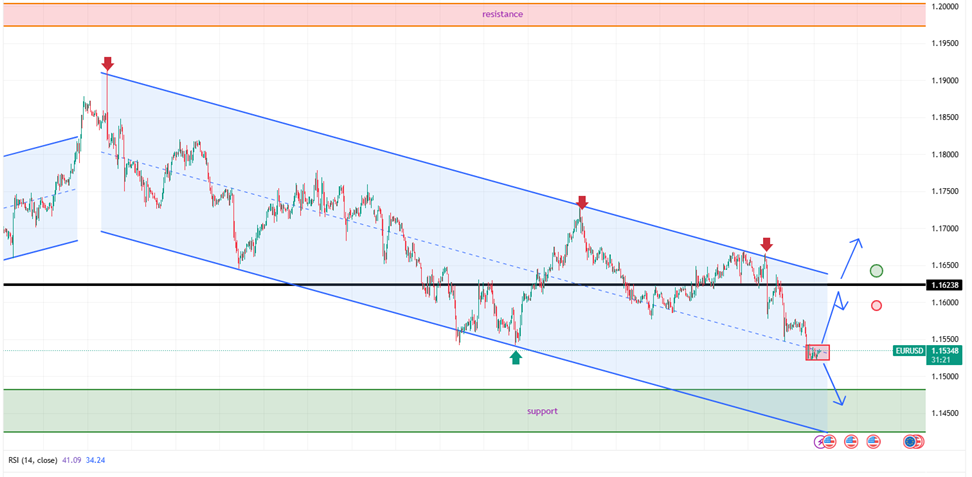Click the RSI (14, close) indicator legend
This screenshot has height=477, width=972.
coord(36,460)
